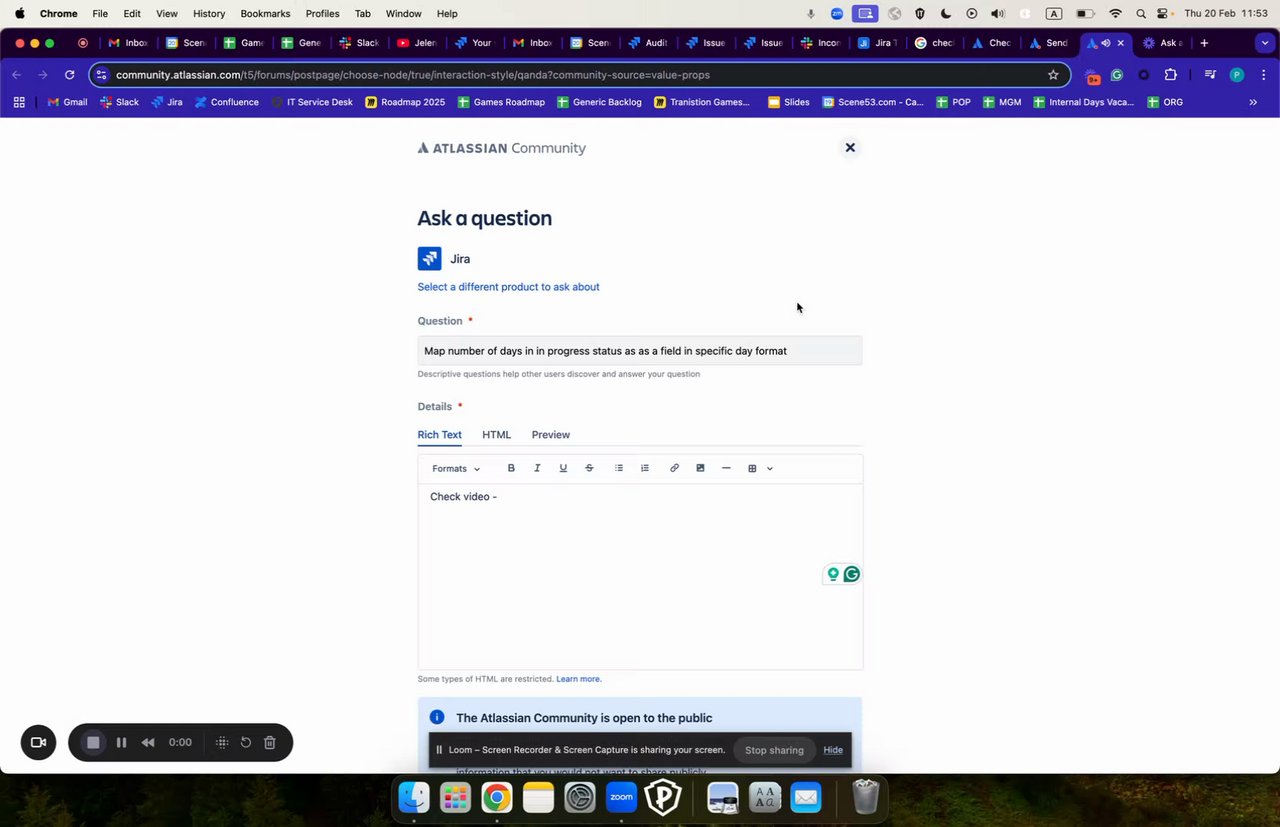Screen dimensions: 1280x827
Task: Insert a bulleted list
Action: pyautogui.click(x=619, y=468)
